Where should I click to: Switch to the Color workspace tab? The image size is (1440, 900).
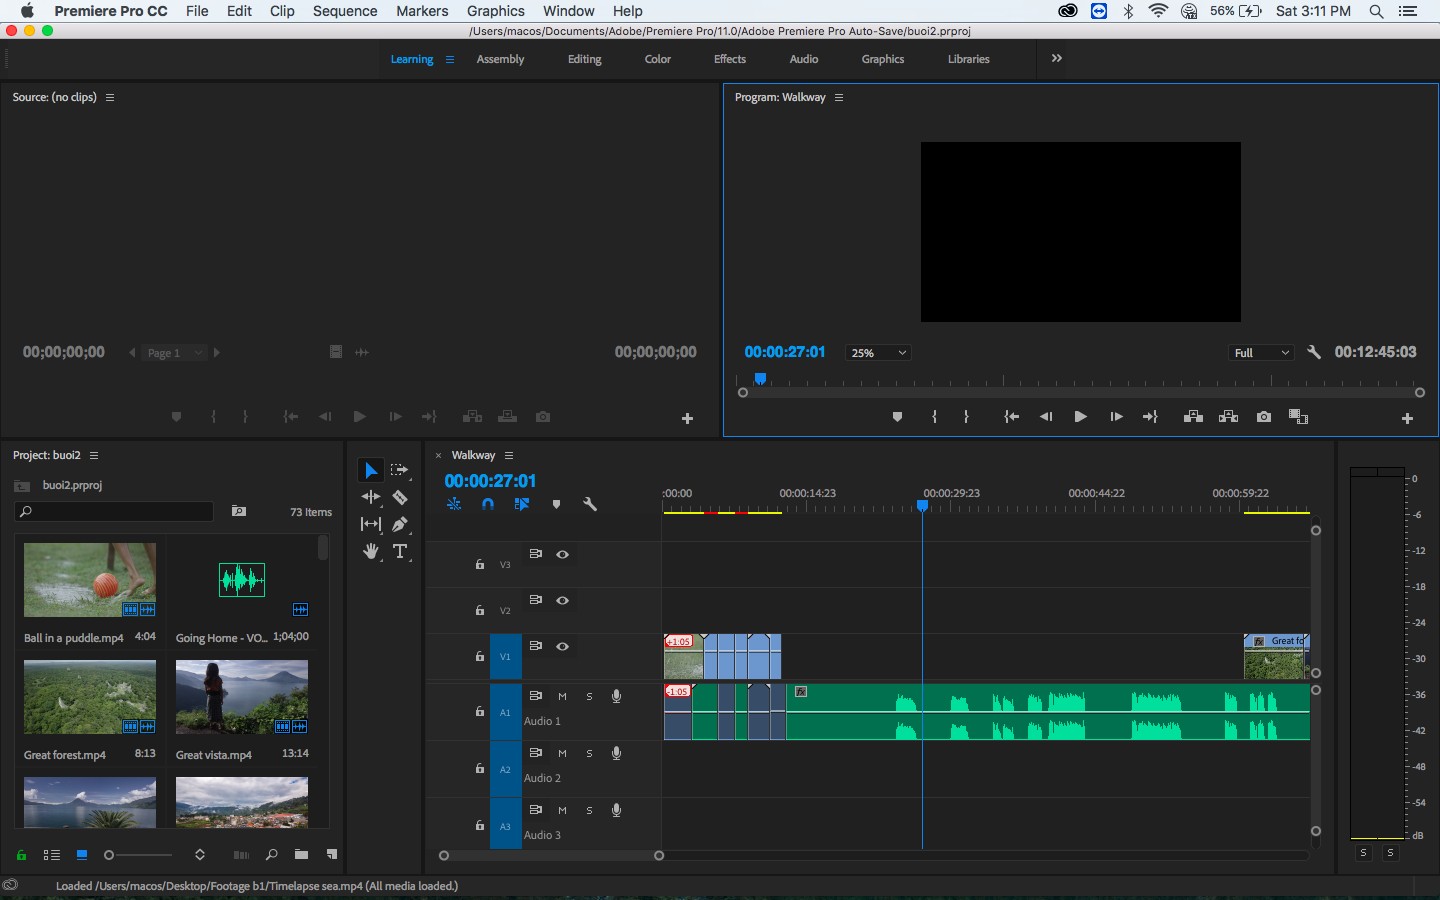[x=658, y=59]
